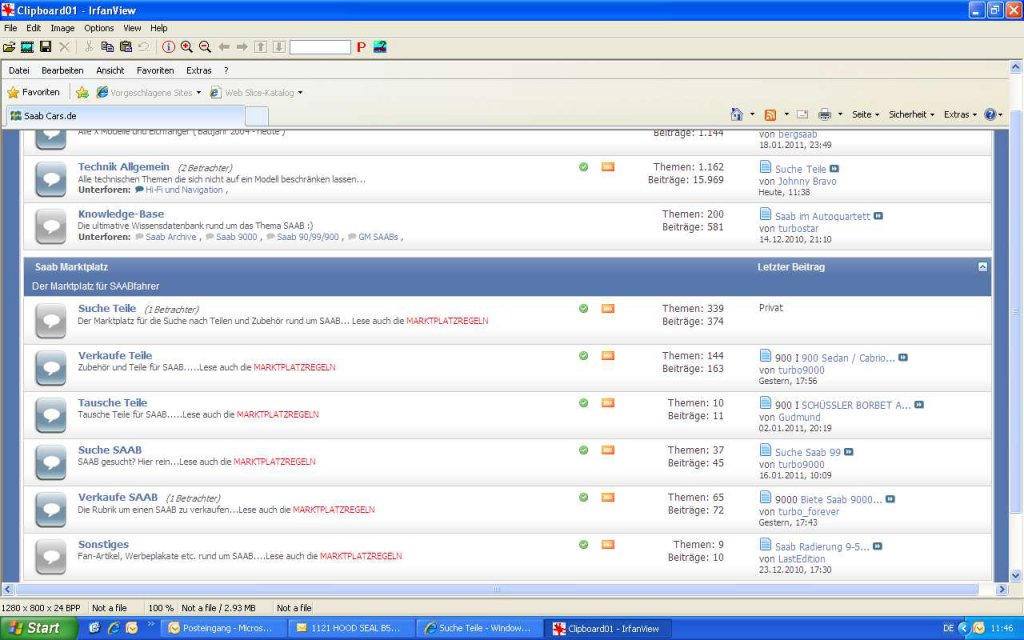Expand Extras dropdown in the command bar

[960, 114]
